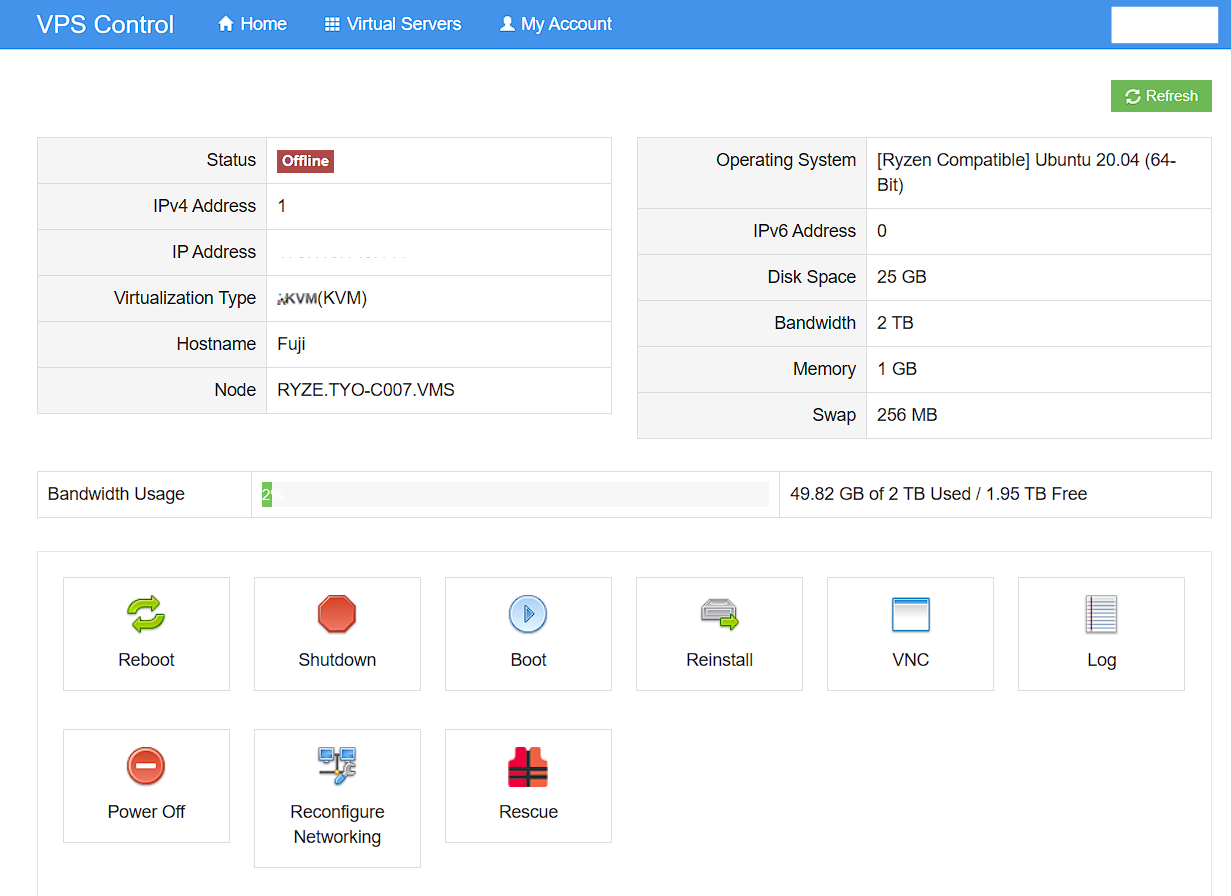Click the hostname value Fuji
The image size is (1231, 896).
pyautogui.click(x=291, y=344)
